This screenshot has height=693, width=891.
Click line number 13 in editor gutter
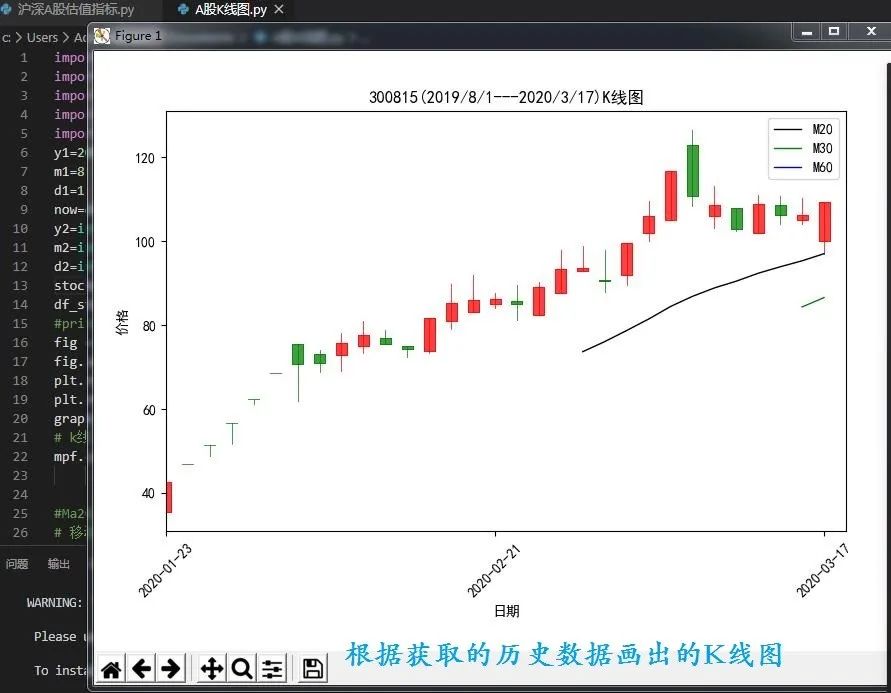coord(20,285)
